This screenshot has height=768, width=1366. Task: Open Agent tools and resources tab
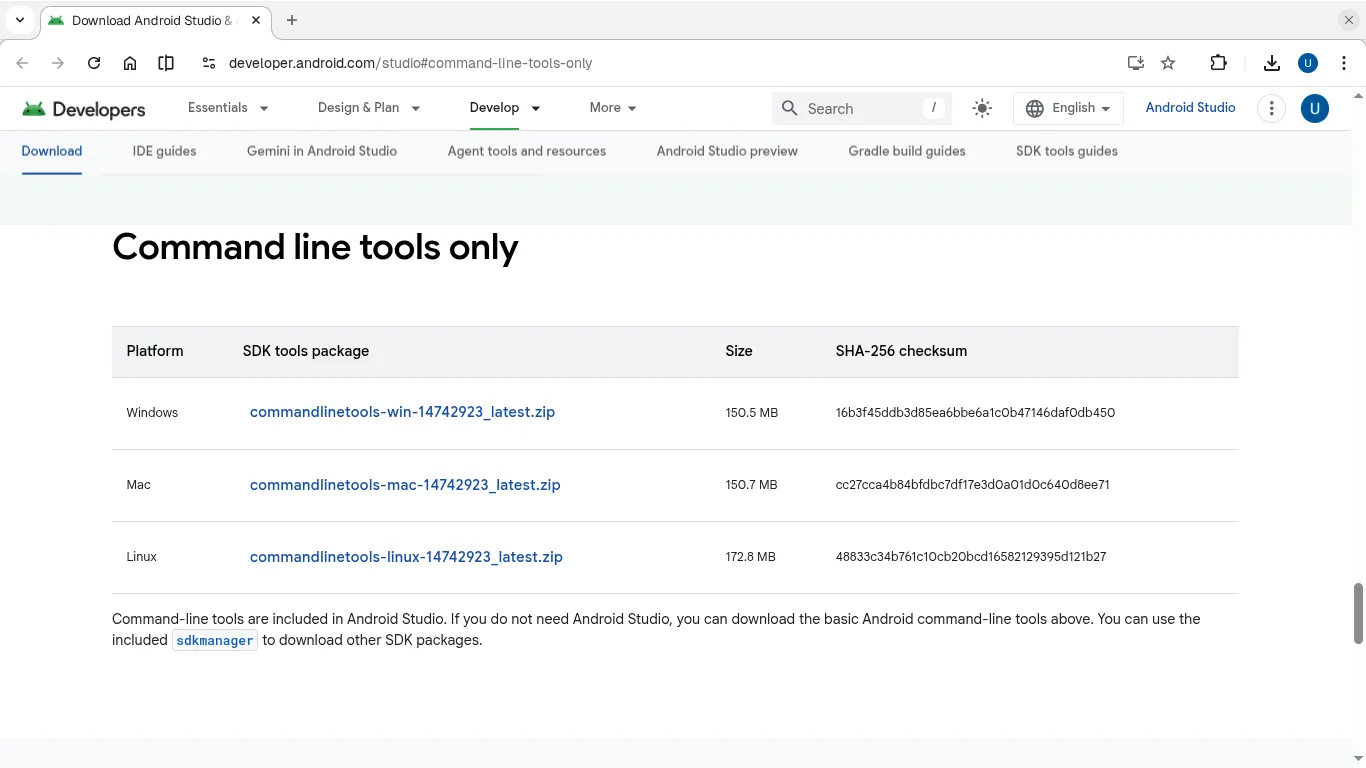(x=527, y=151)
